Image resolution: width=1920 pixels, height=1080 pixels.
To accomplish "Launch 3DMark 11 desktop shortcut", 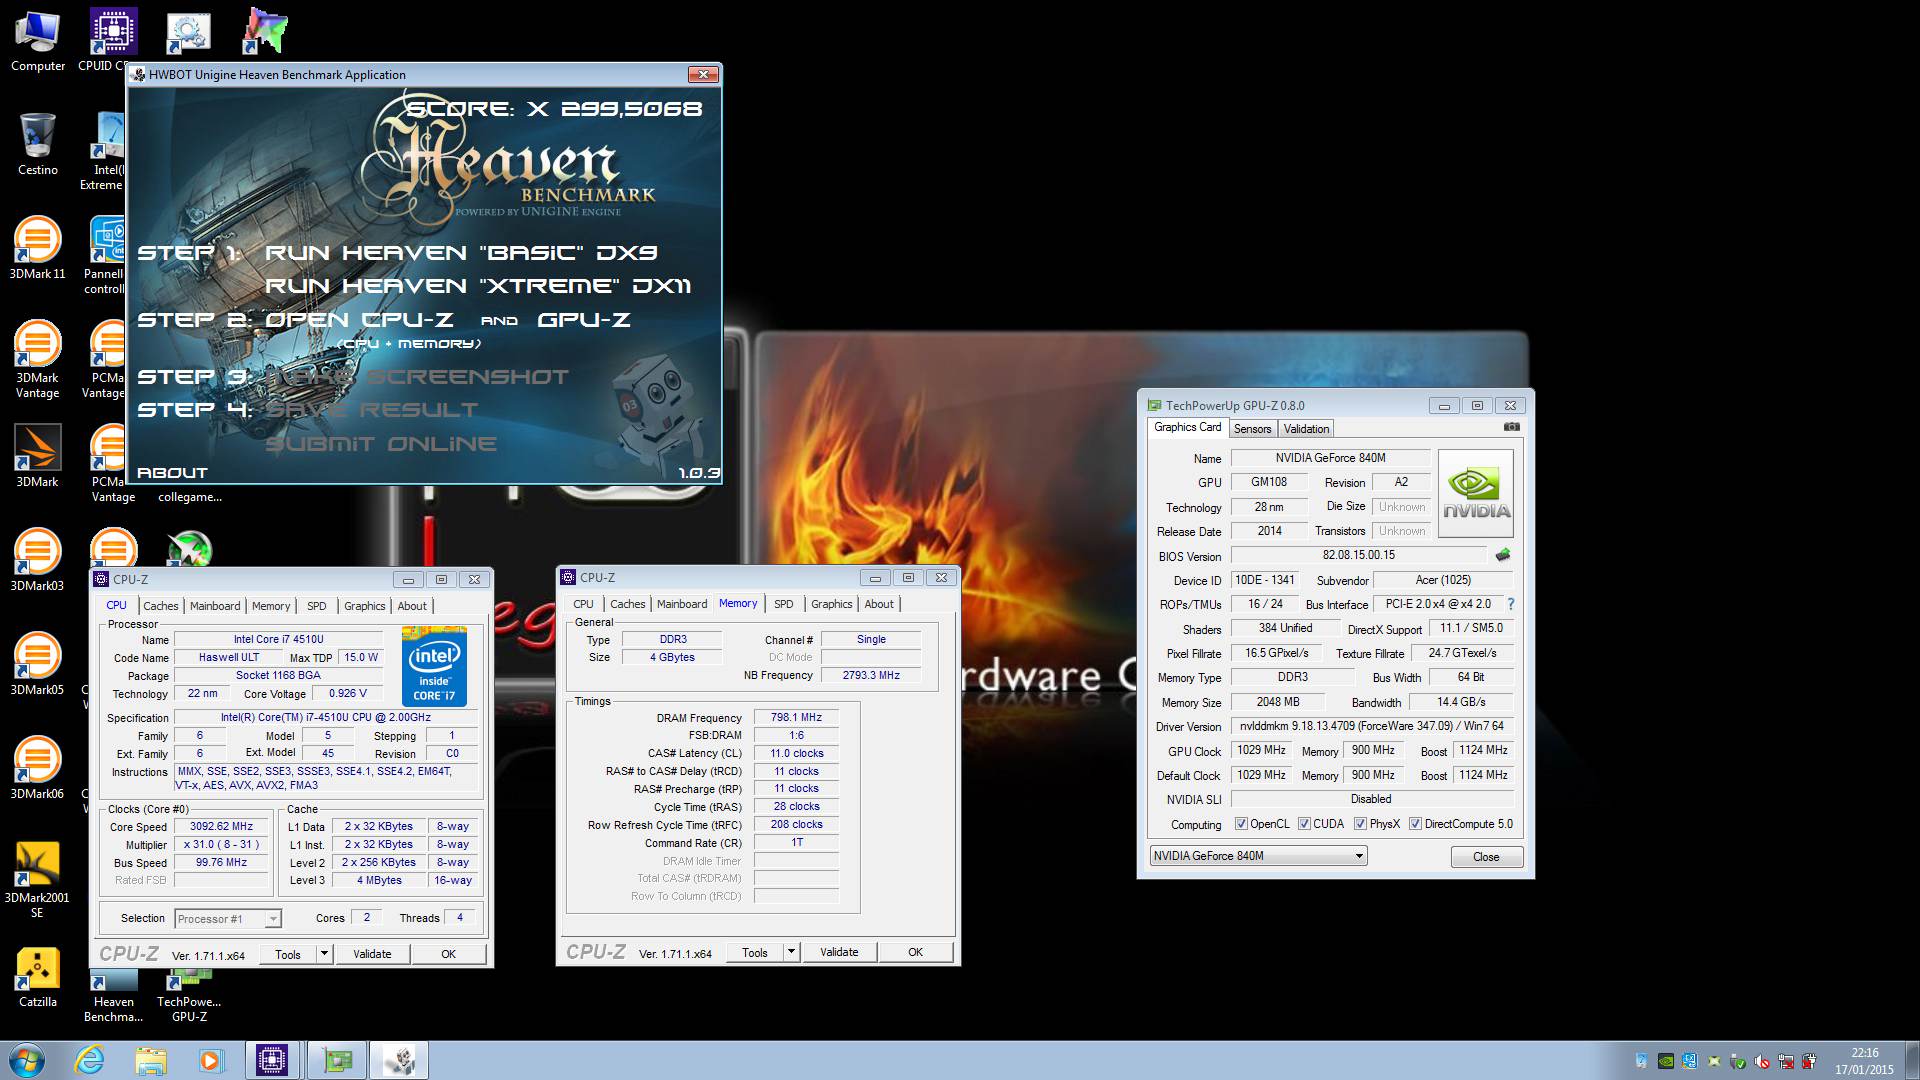I will click(x=38, y=248).
